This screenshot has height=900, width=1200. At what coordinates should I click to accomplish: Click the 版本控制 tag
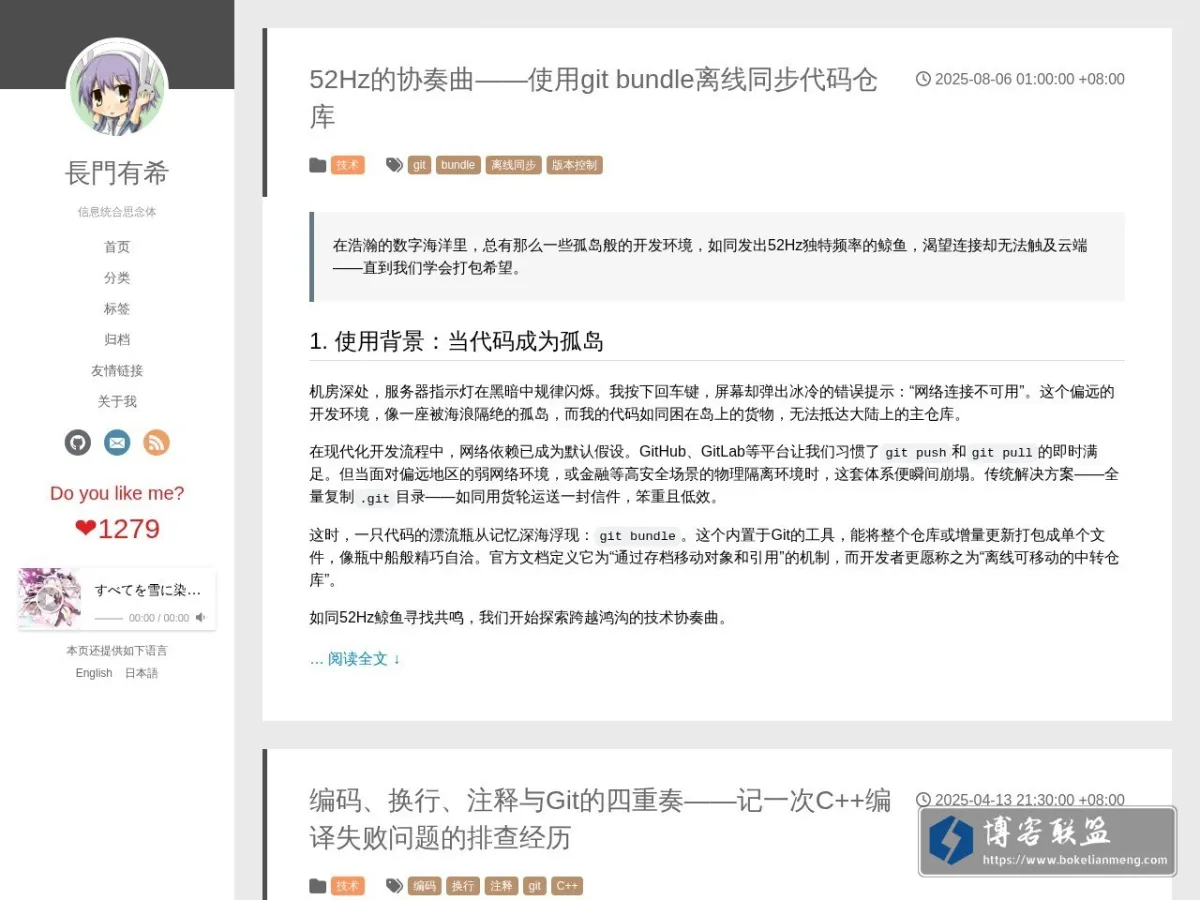(574, 165)
